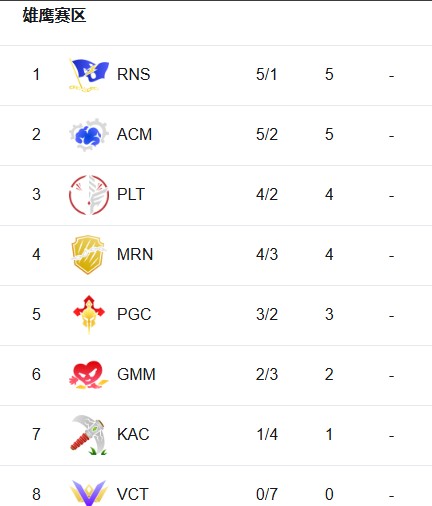
Task: Click the RNS blue flag team logo
Action: [89, 75]
